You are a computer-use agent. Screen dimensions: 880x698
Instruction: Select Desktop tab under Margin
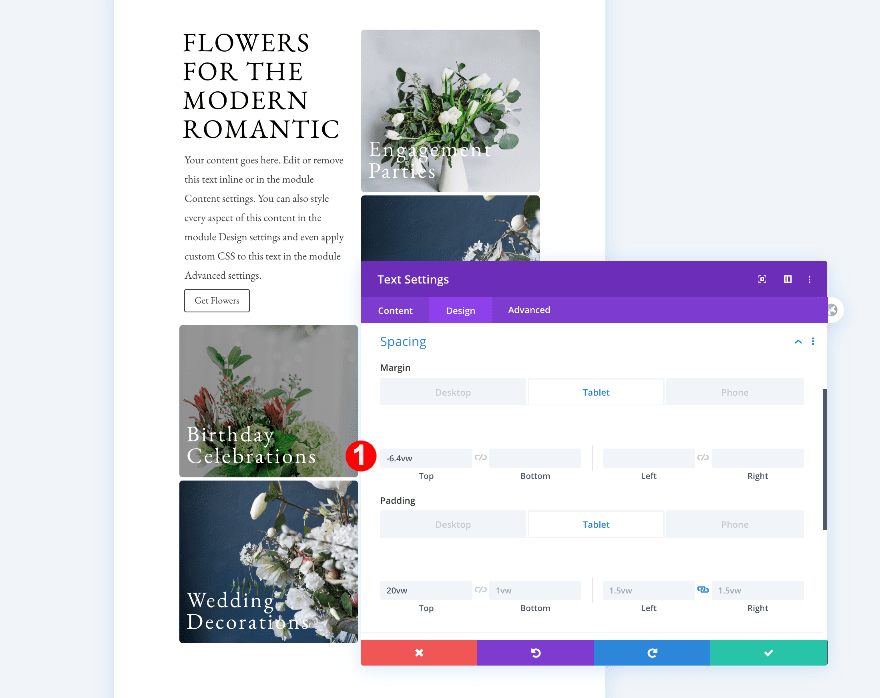[453, 392]
